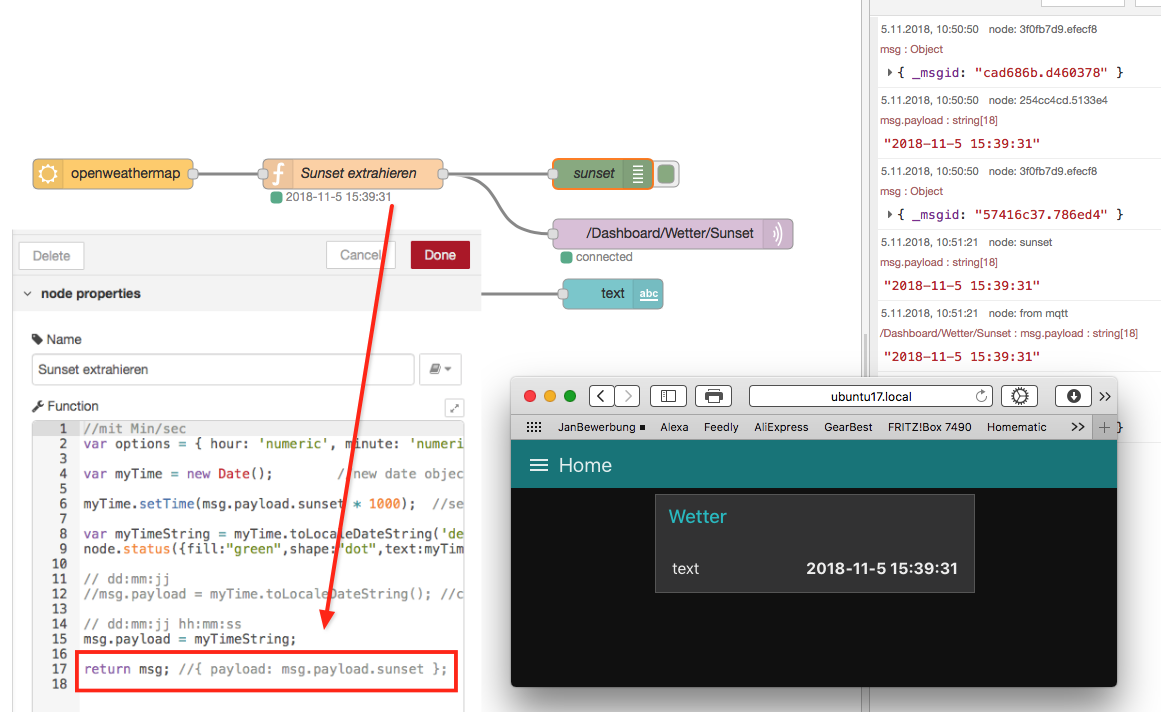Open the AliExpress bookmark
Viewport: 1161px width, 712px height.
click(x=781, y=427)
